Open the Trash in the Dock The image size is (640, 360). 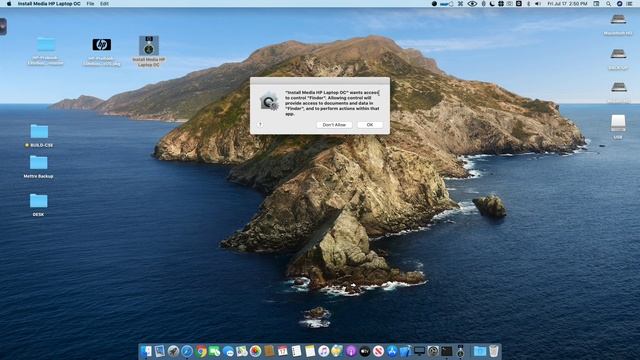493,351
